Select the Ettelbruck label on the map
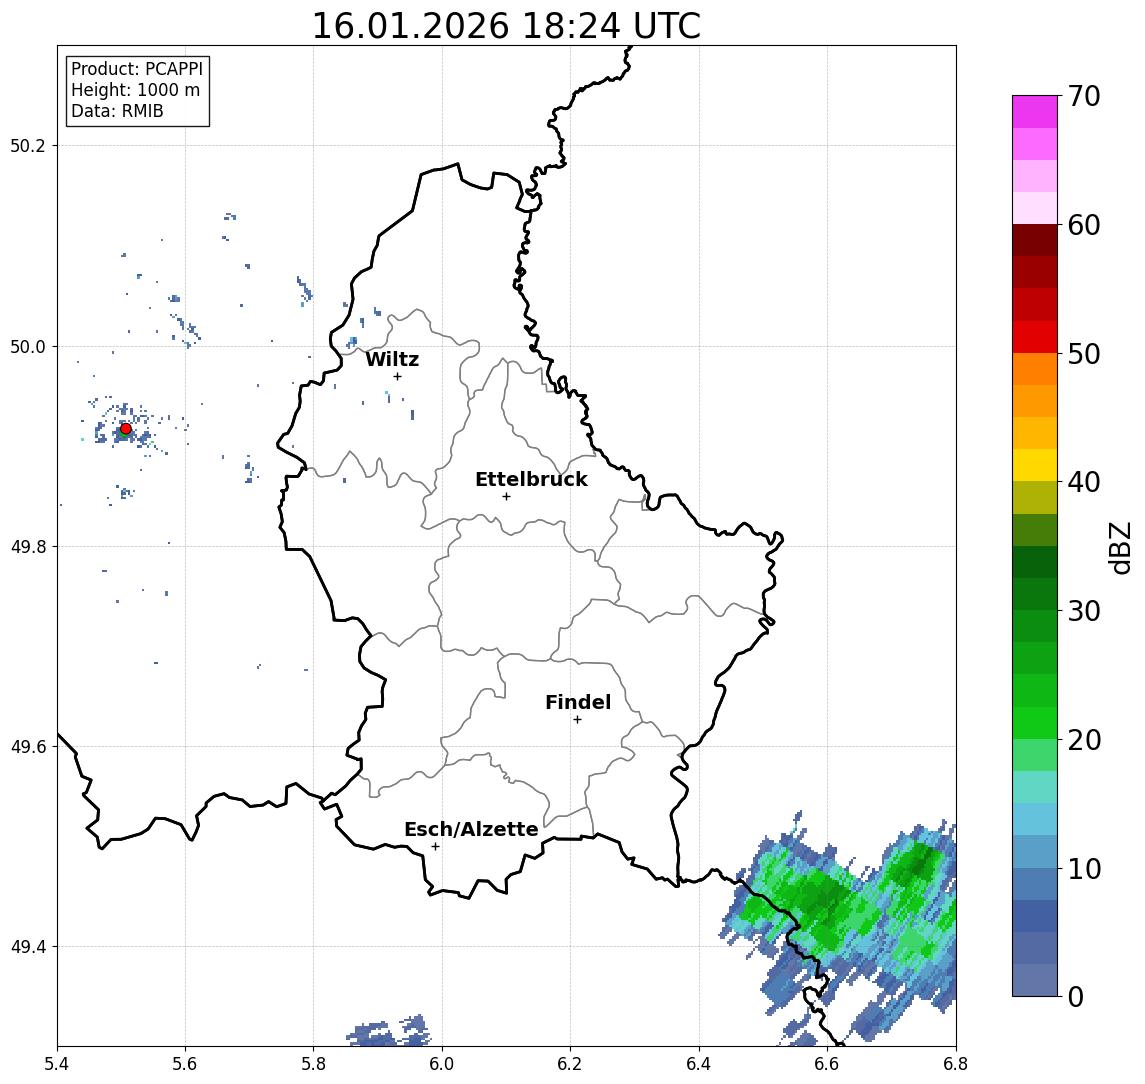This screenshot has height=1084, width=1145. pyautogui.click(x=531, y=479)
